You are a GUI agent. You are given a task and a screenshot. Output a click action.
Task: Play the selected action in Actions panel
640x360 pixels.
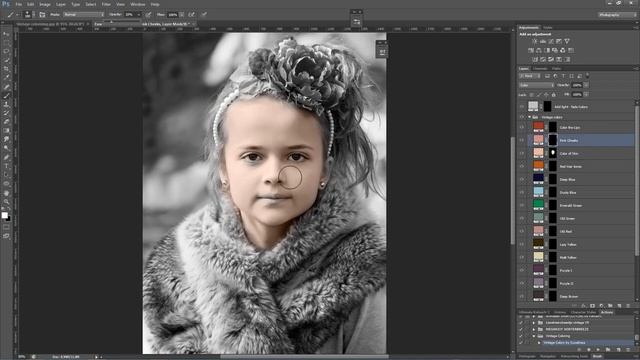coord(598,350)
